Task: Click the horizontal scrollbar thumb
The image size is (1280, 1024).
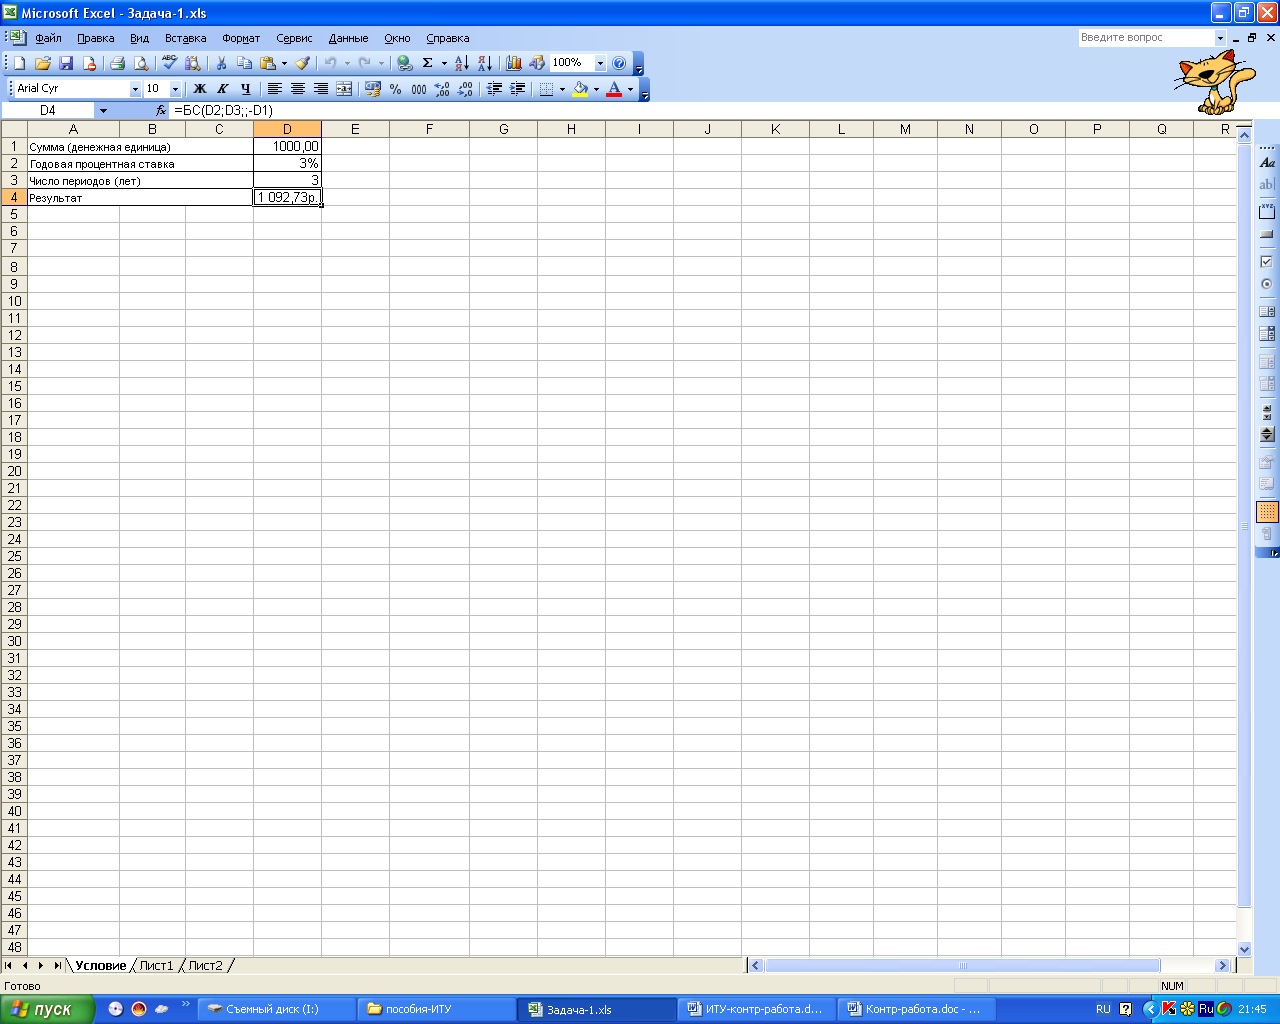Action: tap(963, 966)
